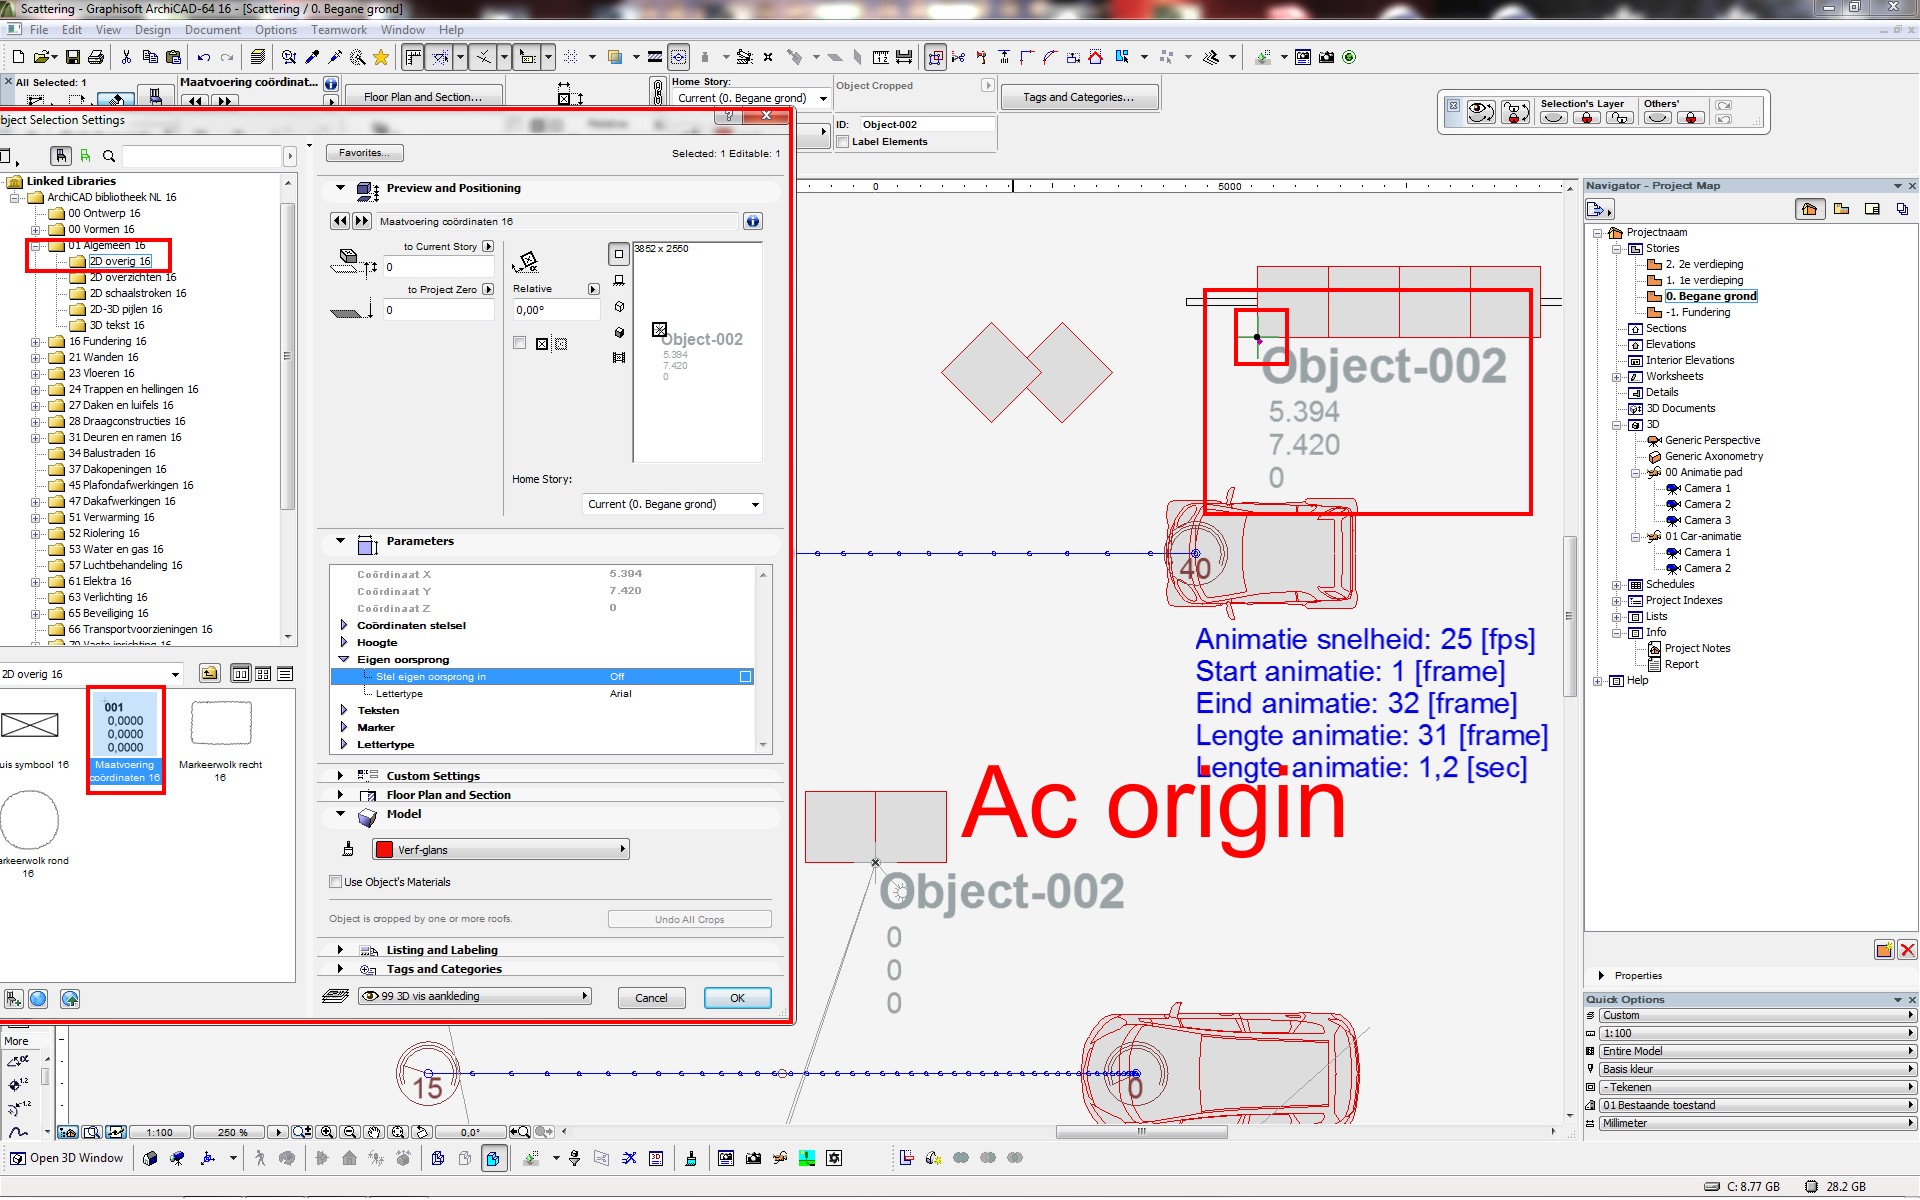Screen dimensions: 1920x1200
Task: Click the Open 3D Window icon
Action: pyautogui.click(x=18, y=1158)
